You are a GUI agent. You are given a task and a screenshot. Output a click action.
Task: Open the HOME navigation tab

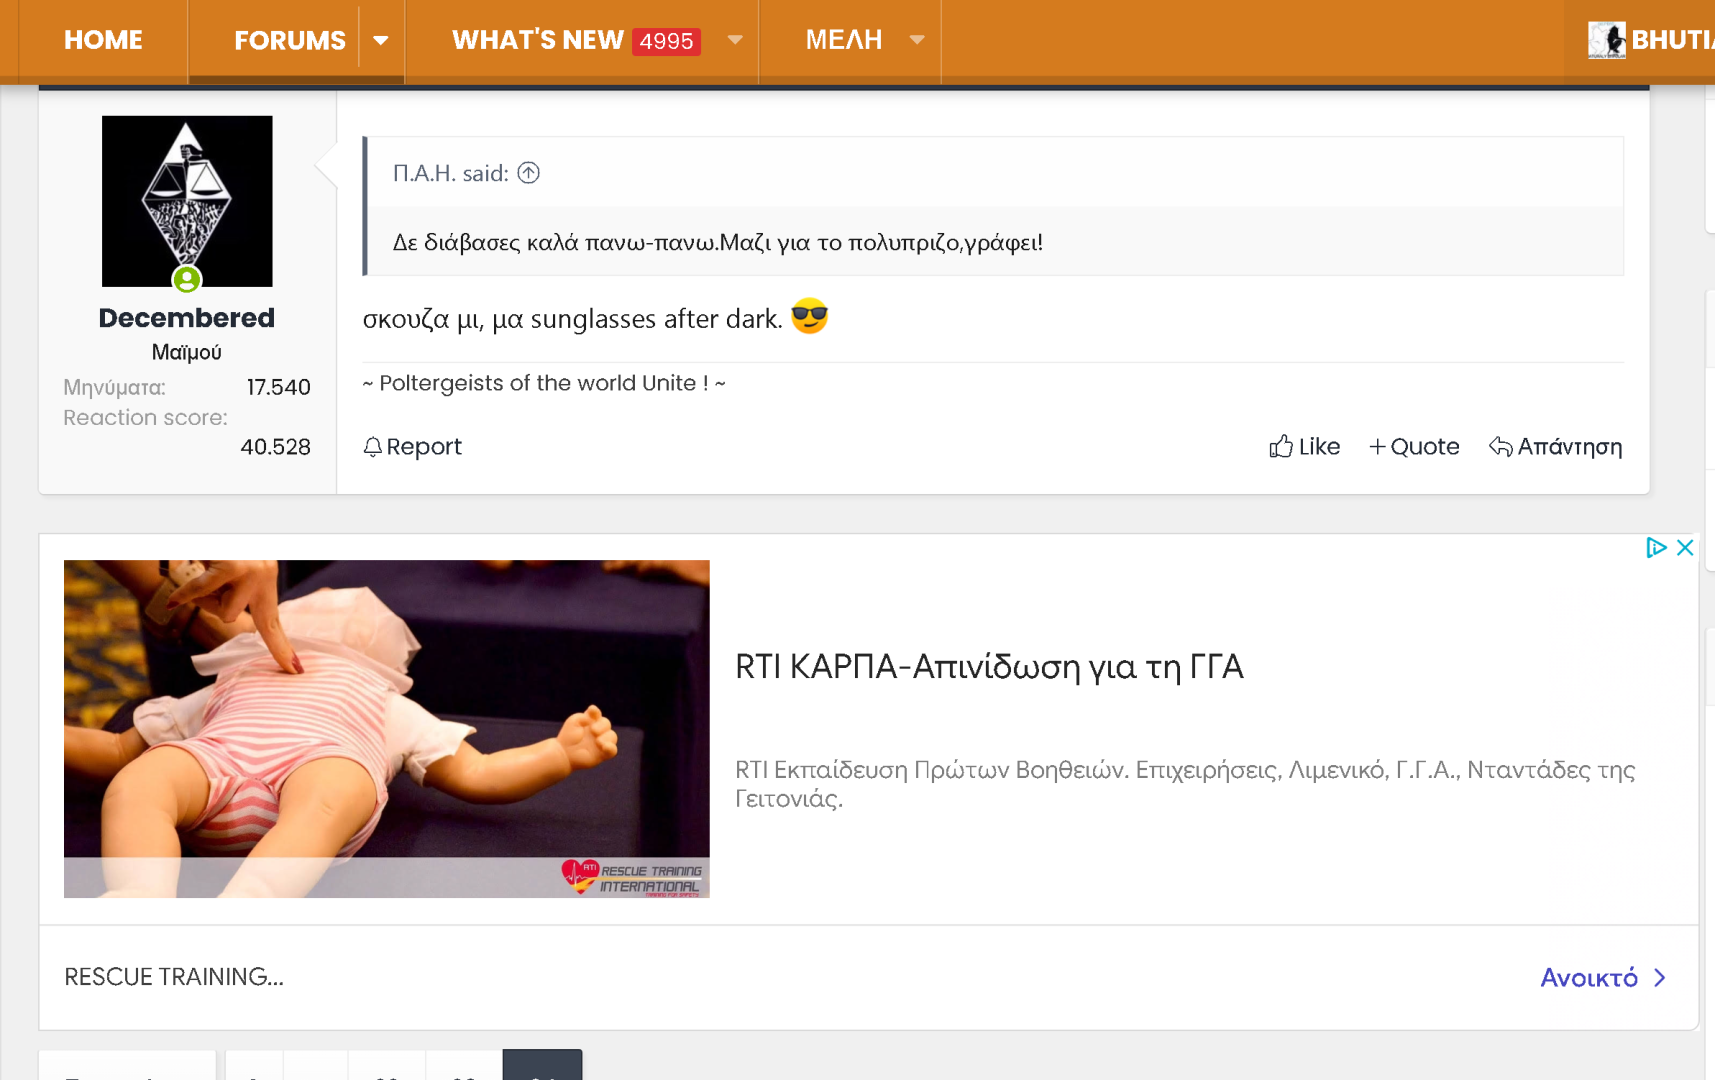pyautogui.click(x=103, y=40)
